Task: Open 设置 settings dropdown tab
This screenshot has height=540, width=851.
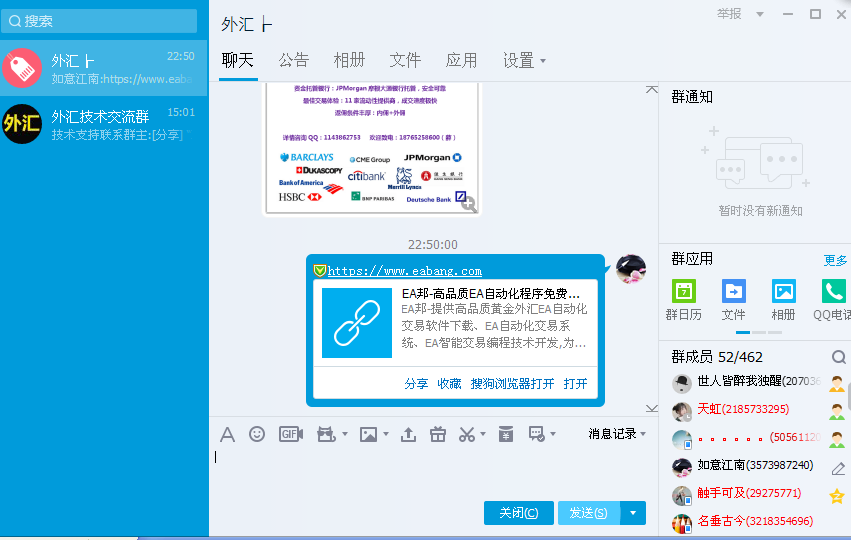Action: click(524, 60)
